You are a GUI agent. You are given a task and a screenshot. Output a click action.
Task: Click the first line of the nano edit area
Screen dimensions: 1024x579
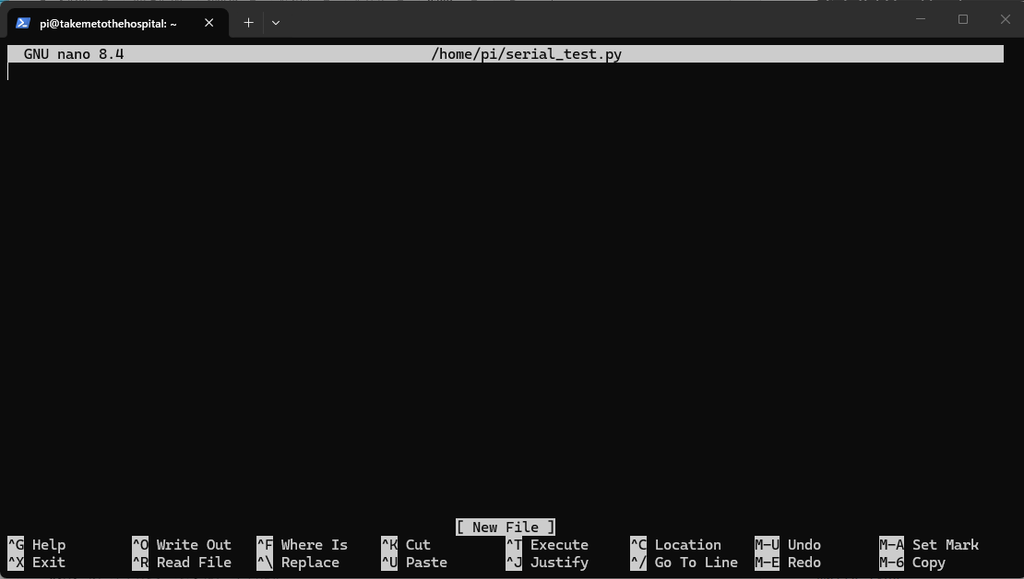[505, 72]
